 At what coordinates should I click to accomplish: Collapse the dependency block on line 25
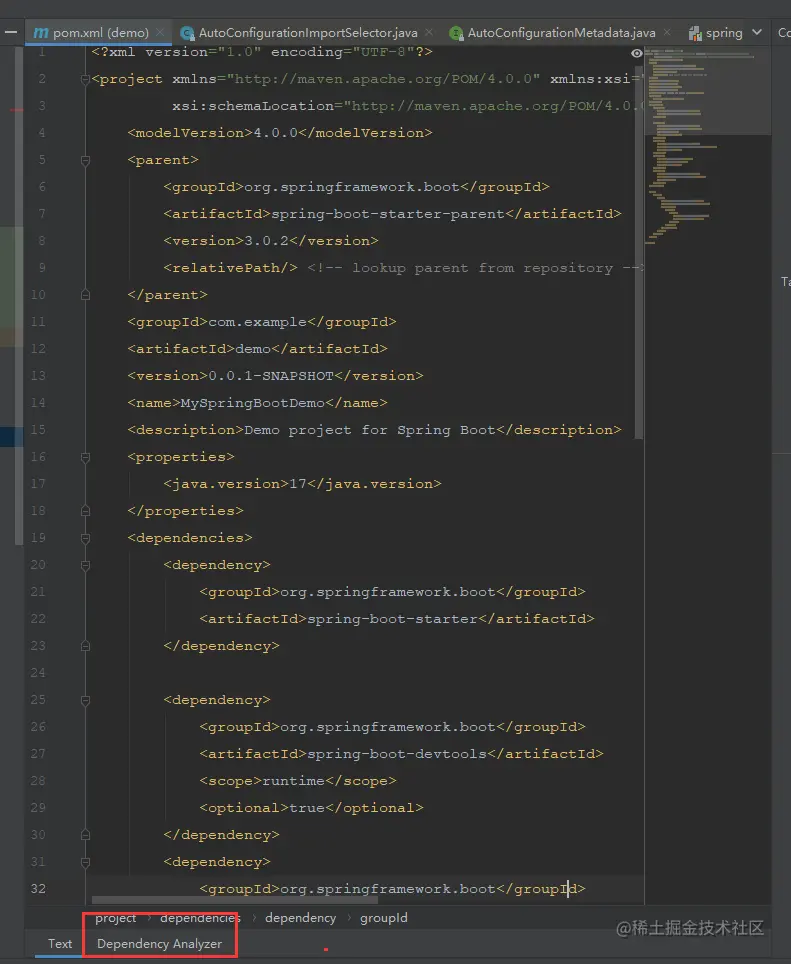pos(85,700)
